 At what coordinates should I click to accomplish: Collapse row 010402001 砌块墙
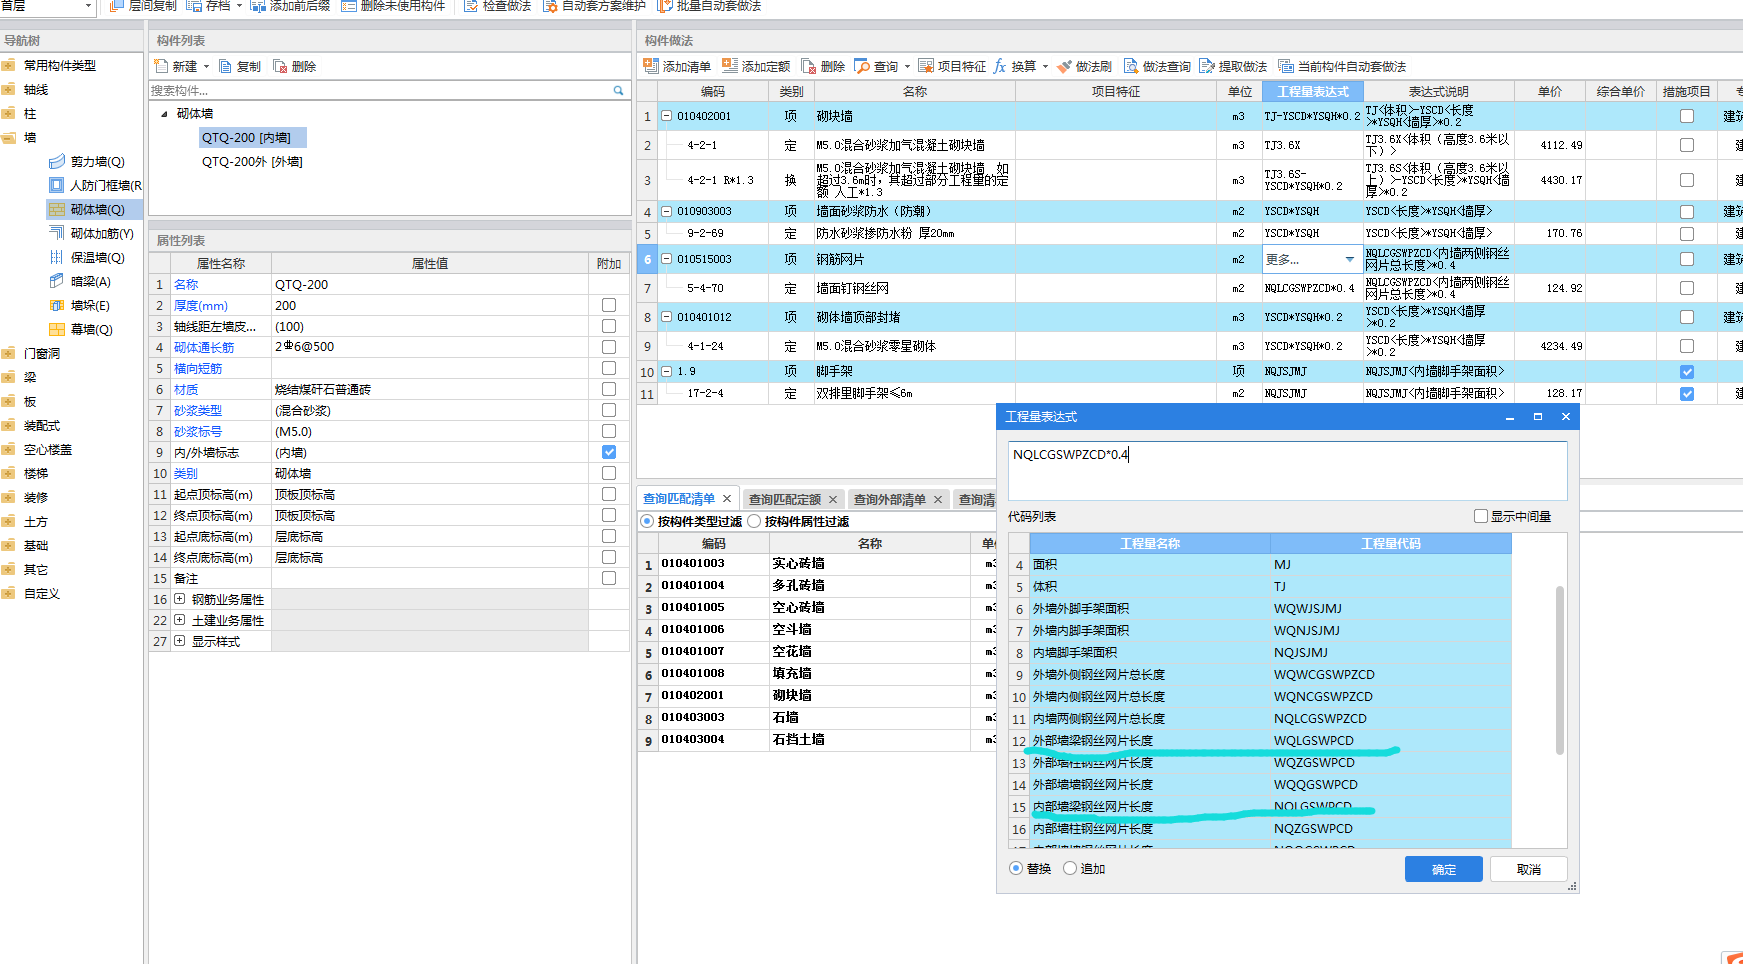(667, 116)
